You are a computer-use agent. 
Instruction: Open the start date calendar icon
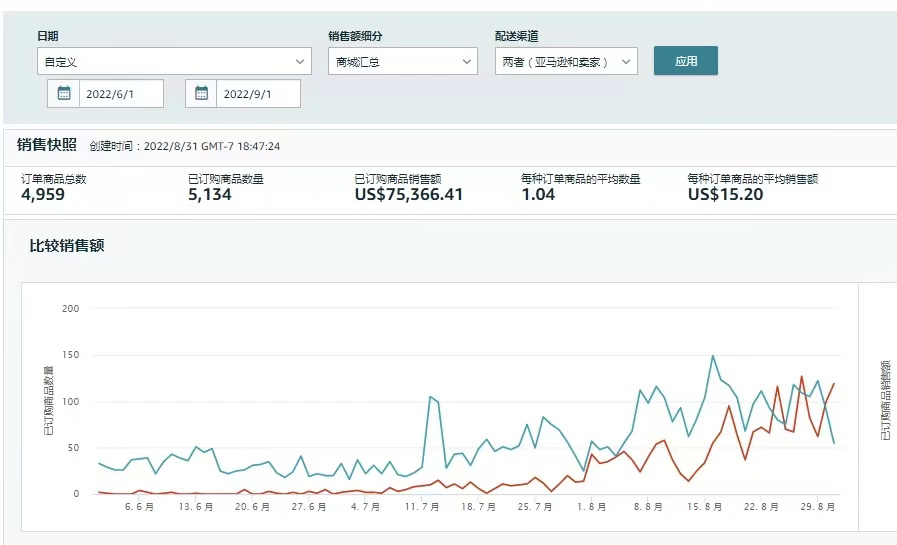(63, 93)
